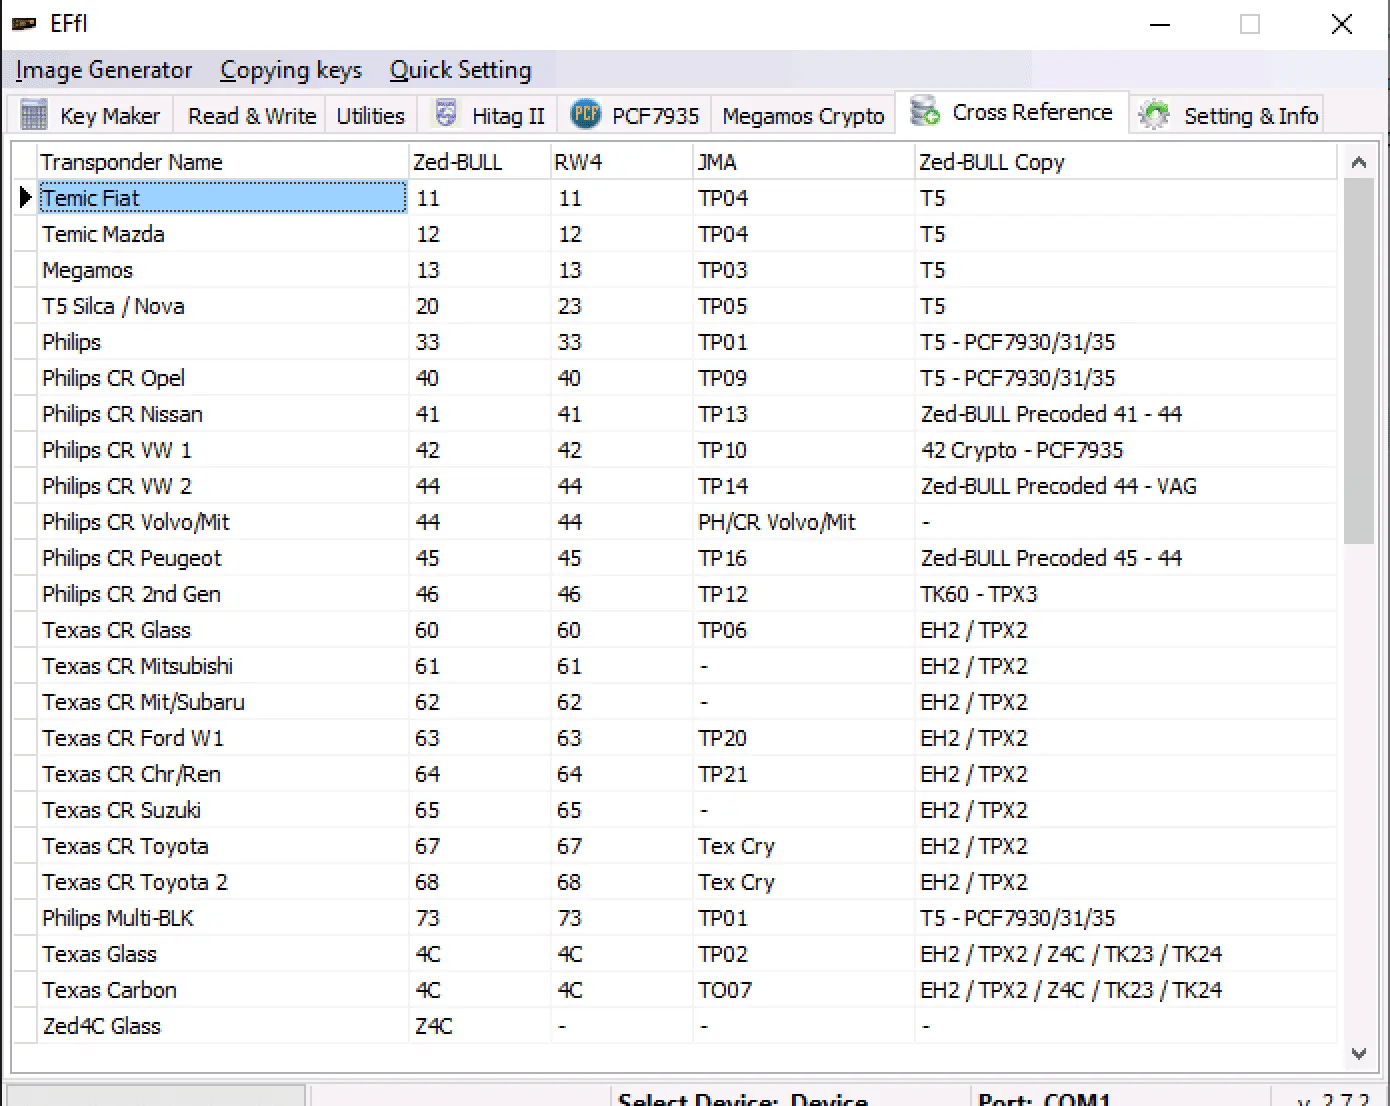Switch to the Megamos Crypto tab
The width and height of the screenshot is (1390, 1106).
tap(803, 115)
